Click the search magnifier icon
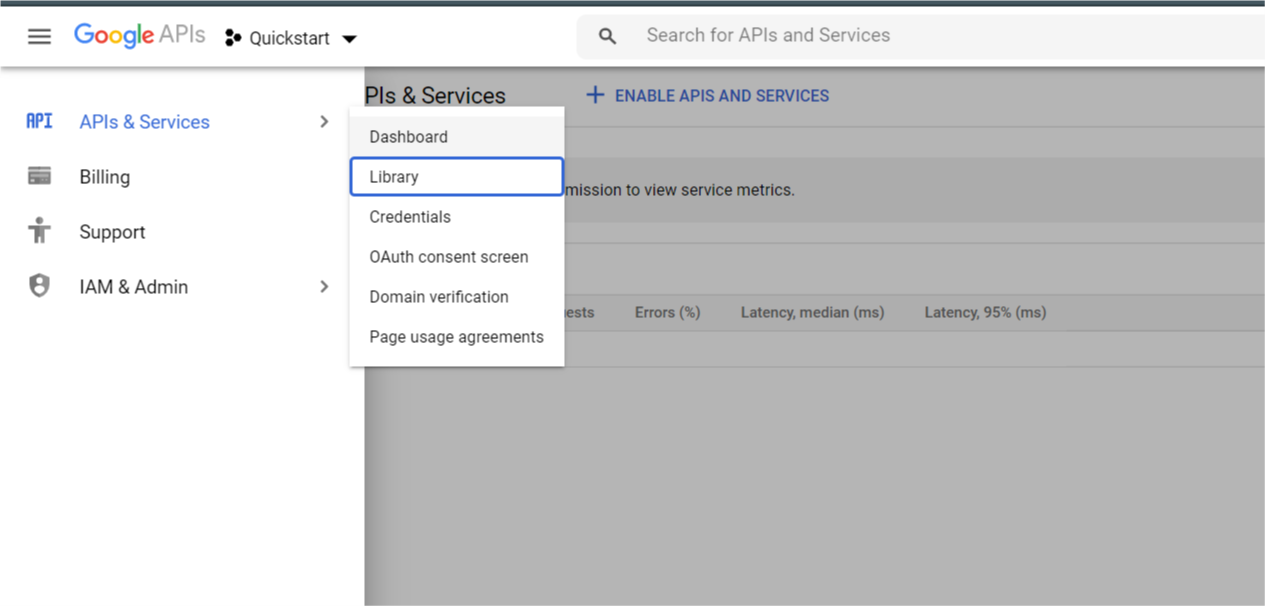This screenshot has width=1265, height=606. pyautogui.click(x=607, y=36)
